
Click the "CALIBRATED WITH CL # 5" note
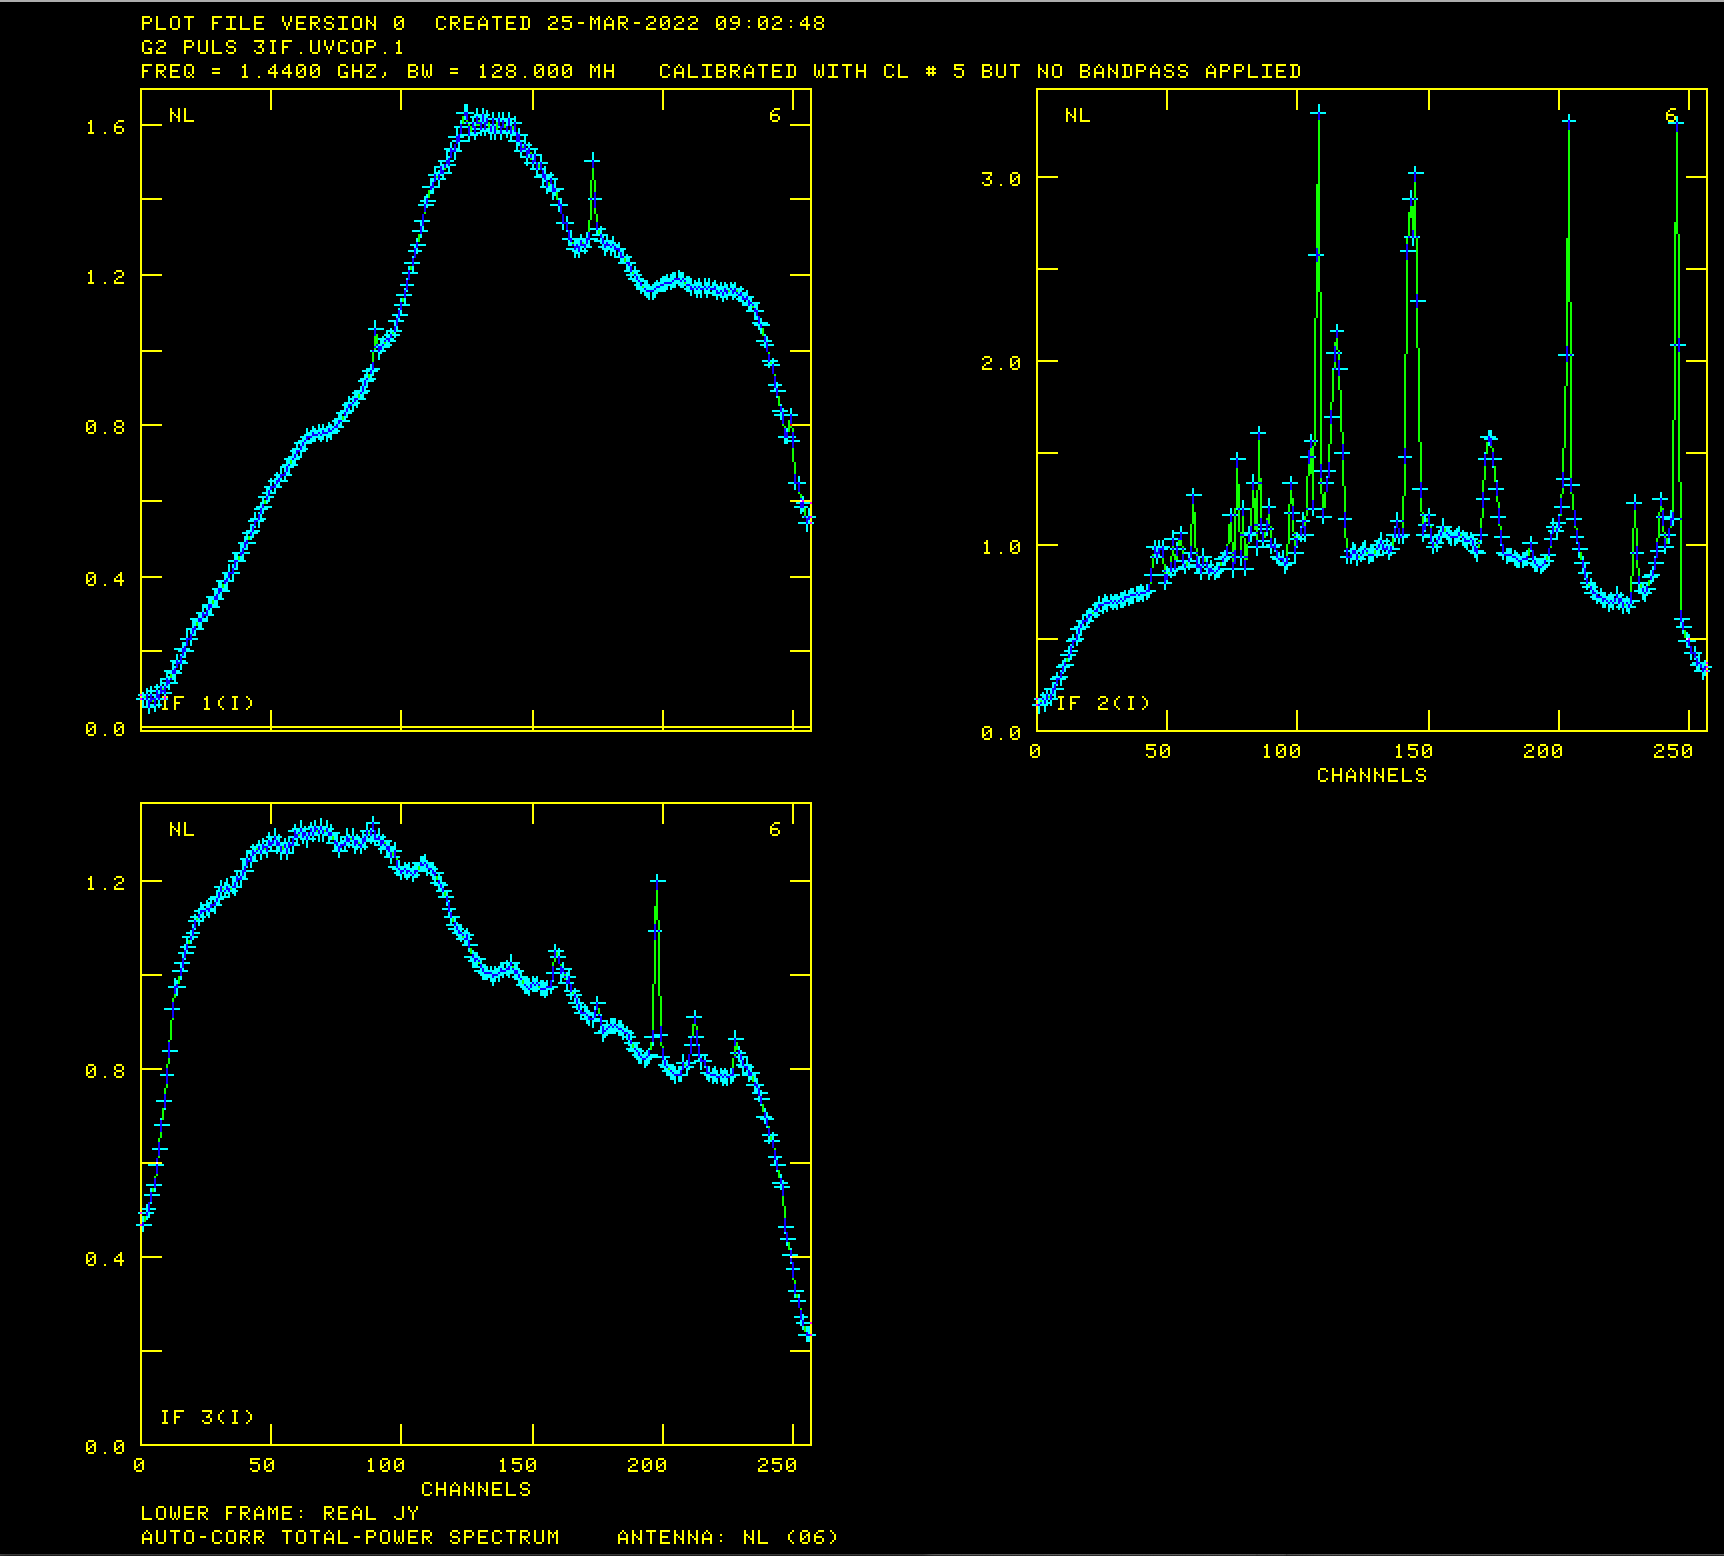point(812,71)
